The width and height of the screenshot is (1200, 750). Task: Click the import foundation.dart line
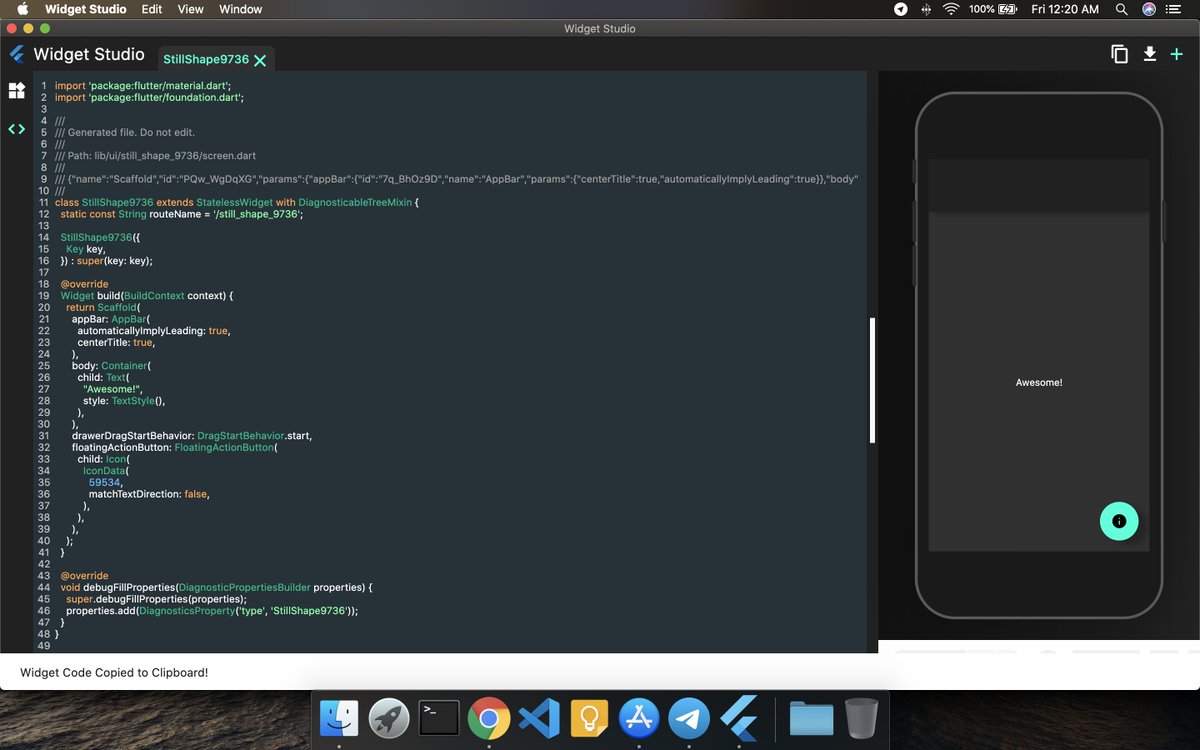pos(149,97)
